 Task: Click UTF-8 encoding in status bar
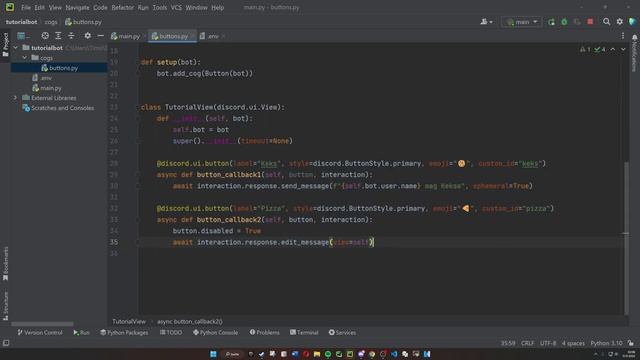point(548,343)
